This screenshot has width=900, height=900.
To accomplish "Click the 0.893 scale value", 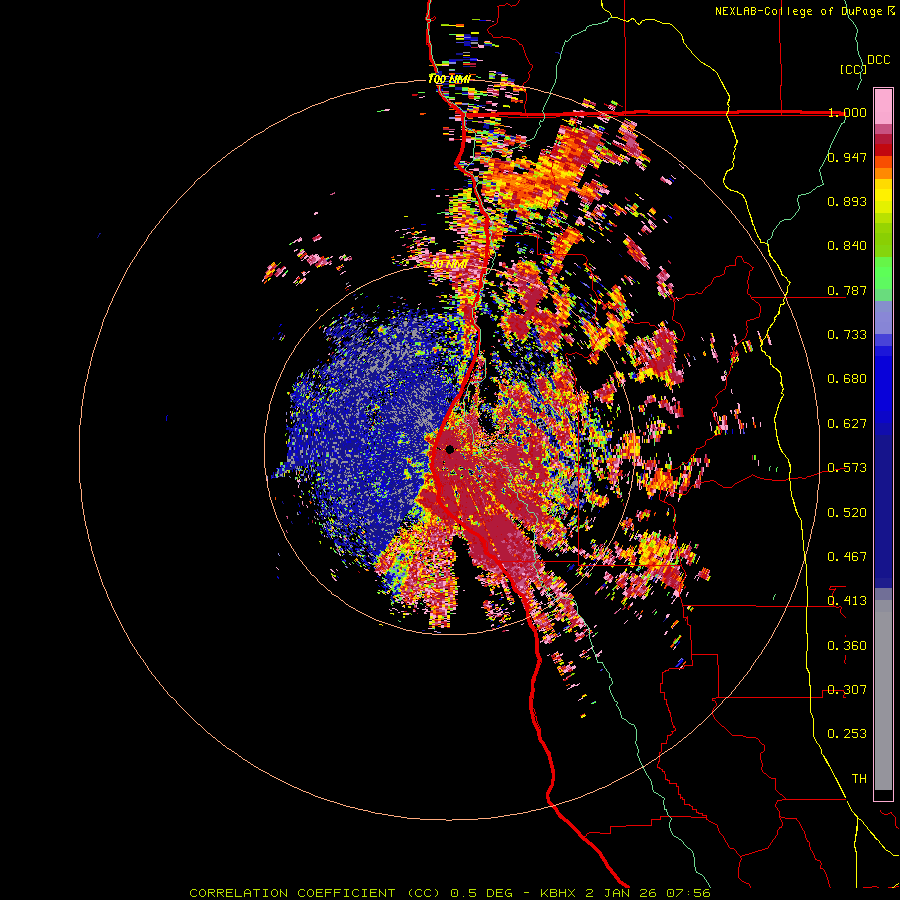I will [x=847, y=201].
